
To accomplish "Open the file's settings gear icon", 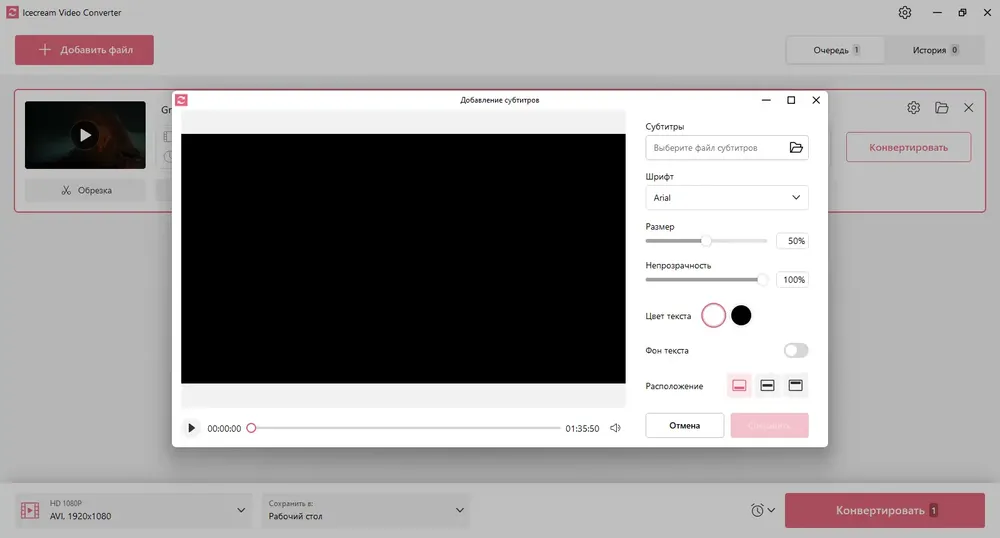I will pyautogui.click(x=913, y=108).
